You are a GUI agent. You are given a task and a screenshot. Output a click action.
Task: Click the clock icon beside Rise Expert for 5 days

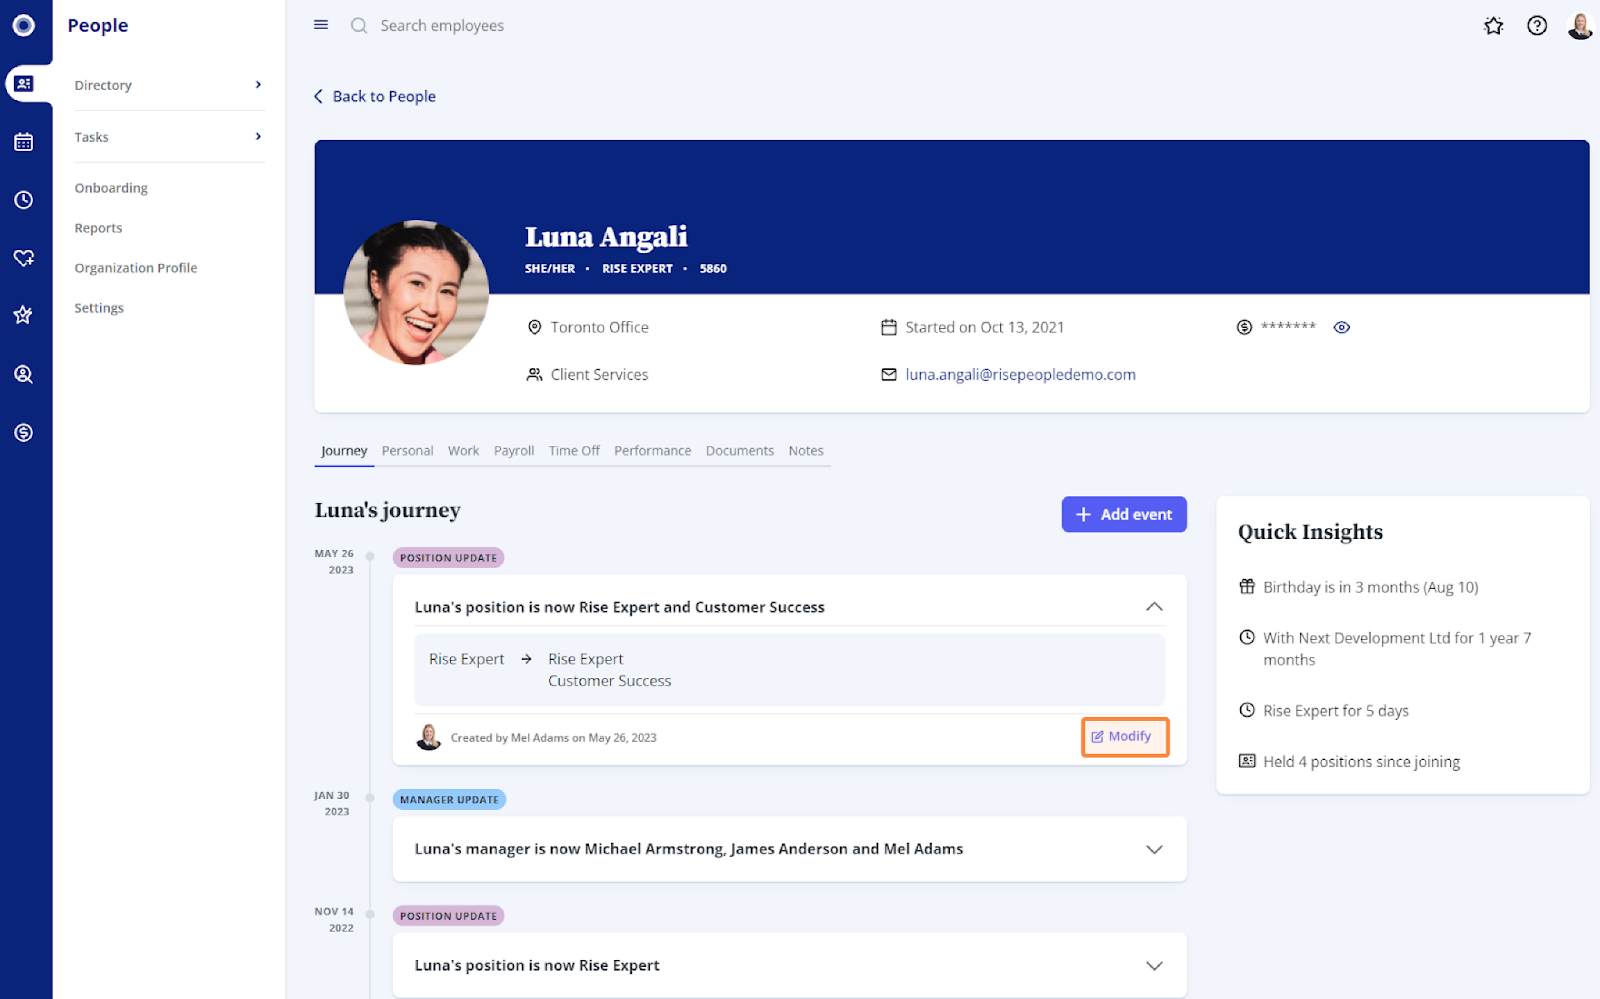click(1247, 710)
